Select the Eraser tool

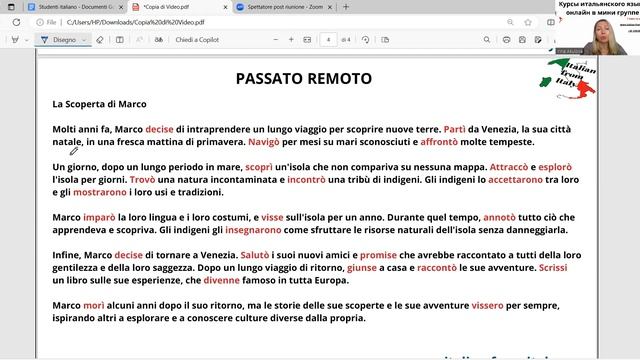tap(100, 40)
